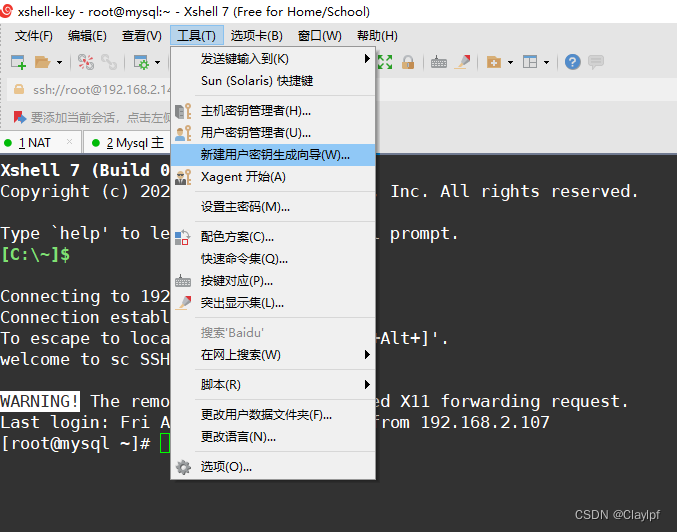Click the red bookmark flag icon
This screenshot has width=677, height=532.
point(20,117)
